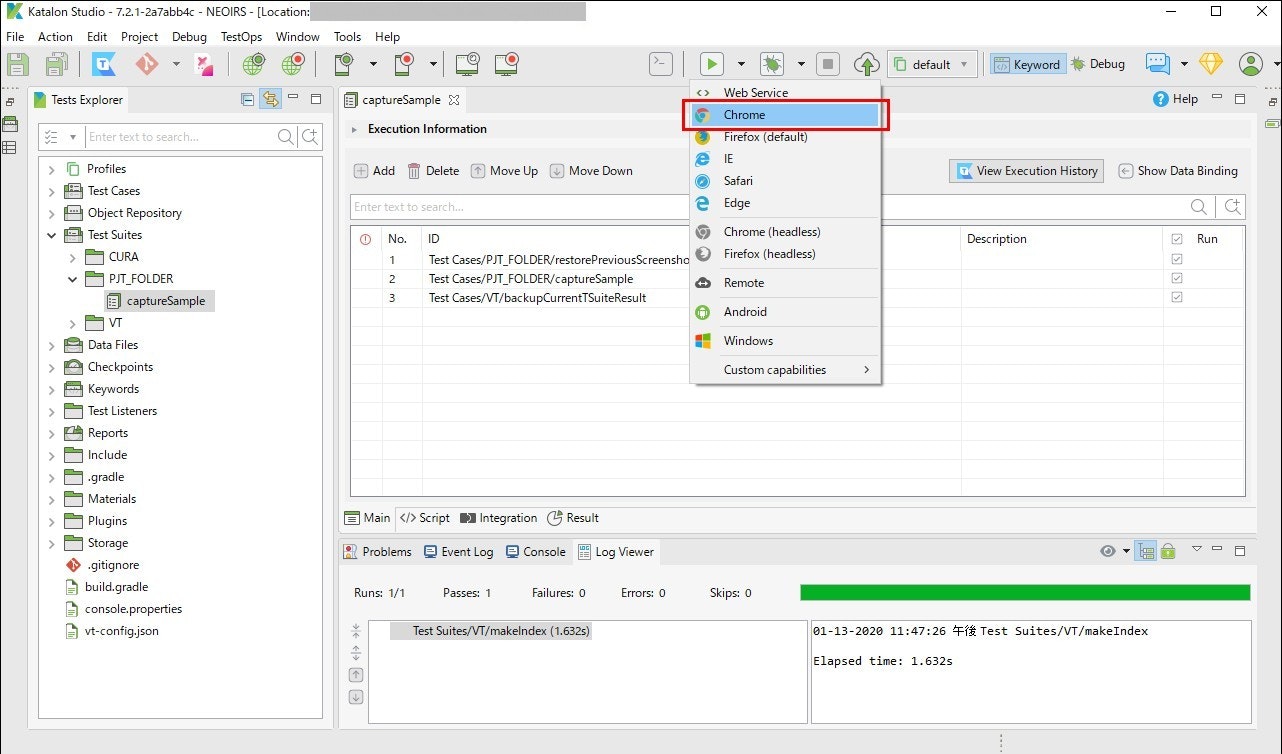Open the Spy Mobile dropdown arrow
Viewport: 1282px width, 754px height.
373,65
